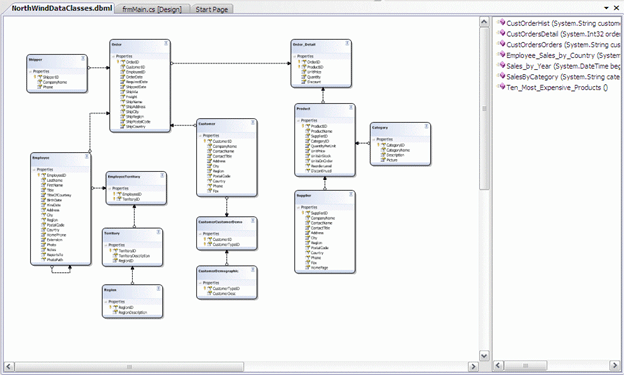Image resolution: width=624 pixels, height=375 pixels.
Task: Collapse the Properties section in Shipper class
Action: coord(30,71)
